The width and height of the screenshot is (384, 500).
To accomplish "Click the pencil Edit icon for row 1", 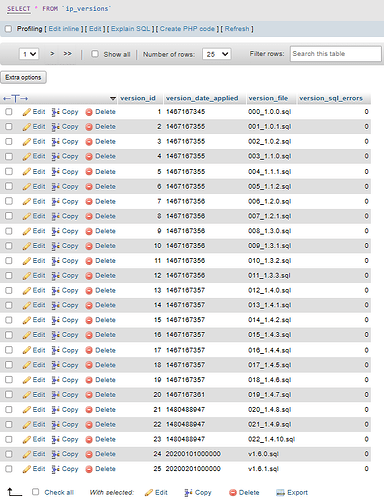I will click(27, 112).
